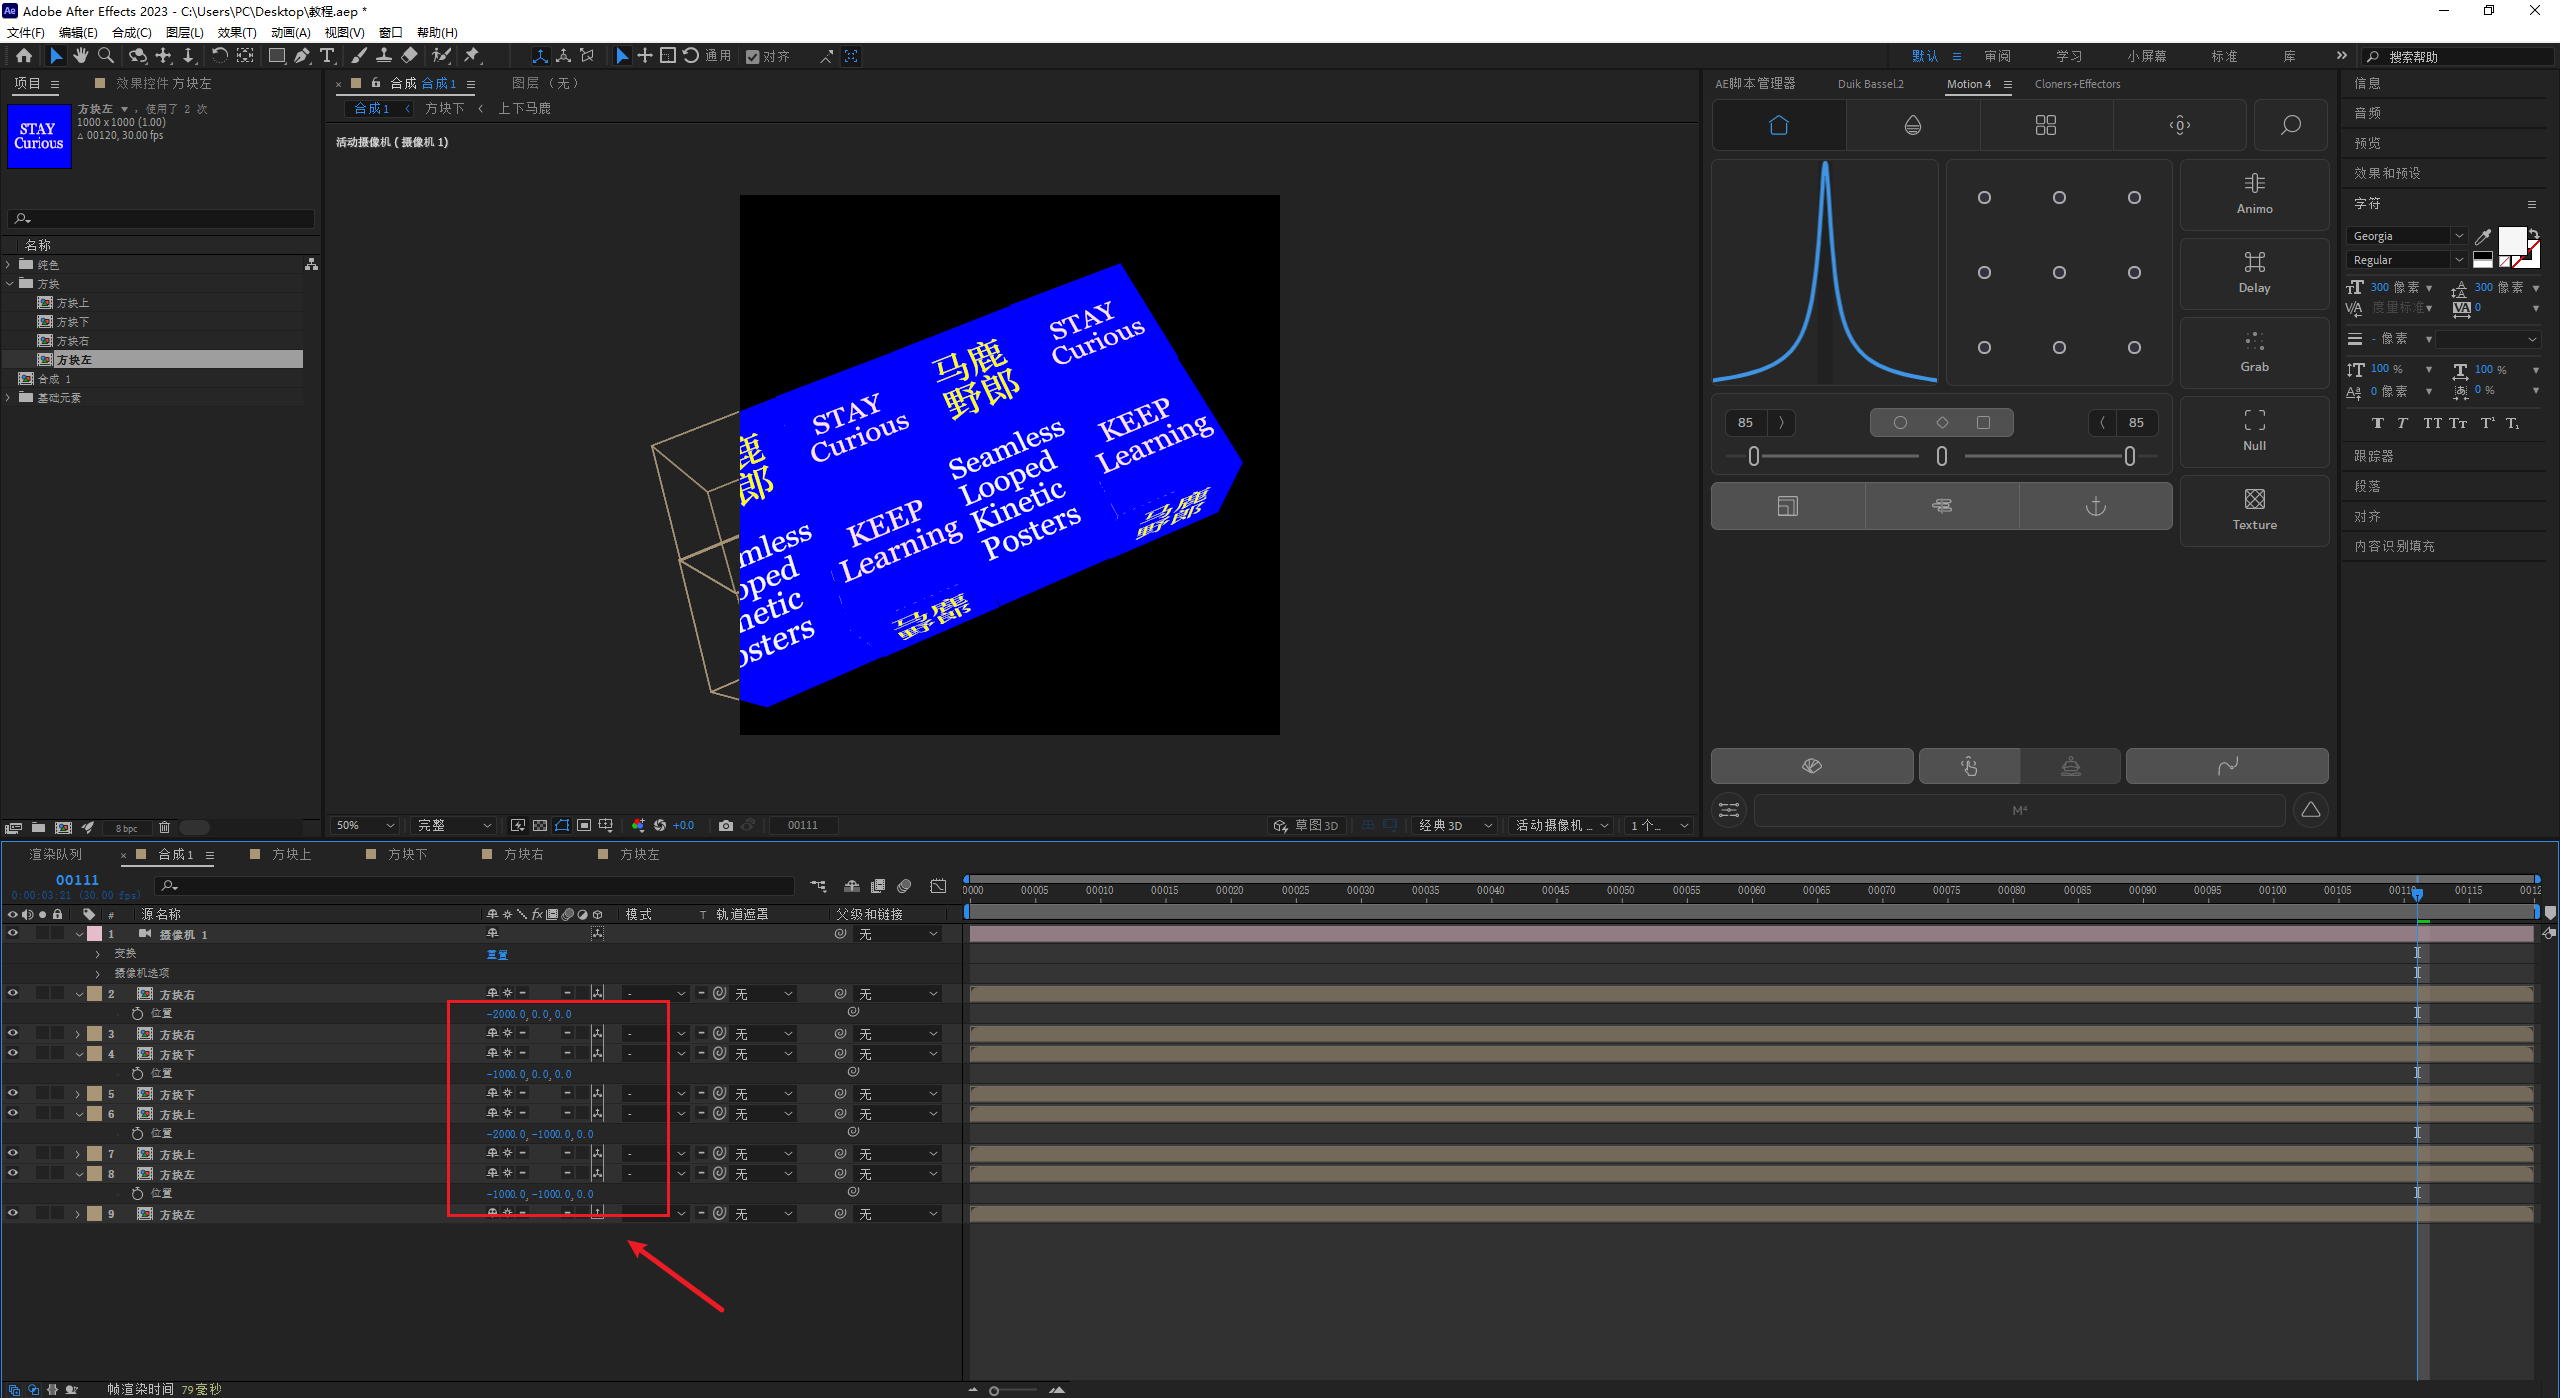Switch to the Duik Bassel.2 tab
Screen dimensions: 2560x1398
click(1870, 84)
